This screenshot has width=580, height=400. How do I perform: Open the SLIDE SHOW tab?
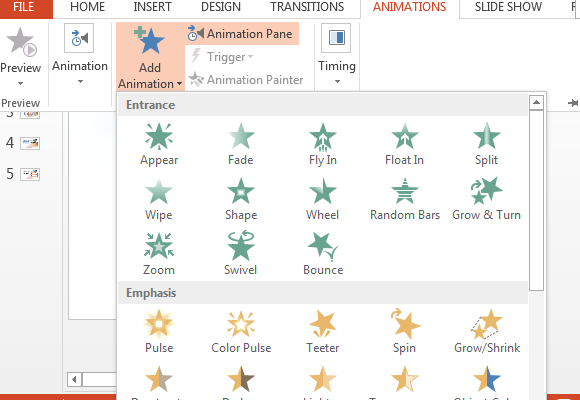(x=508, y=7)
